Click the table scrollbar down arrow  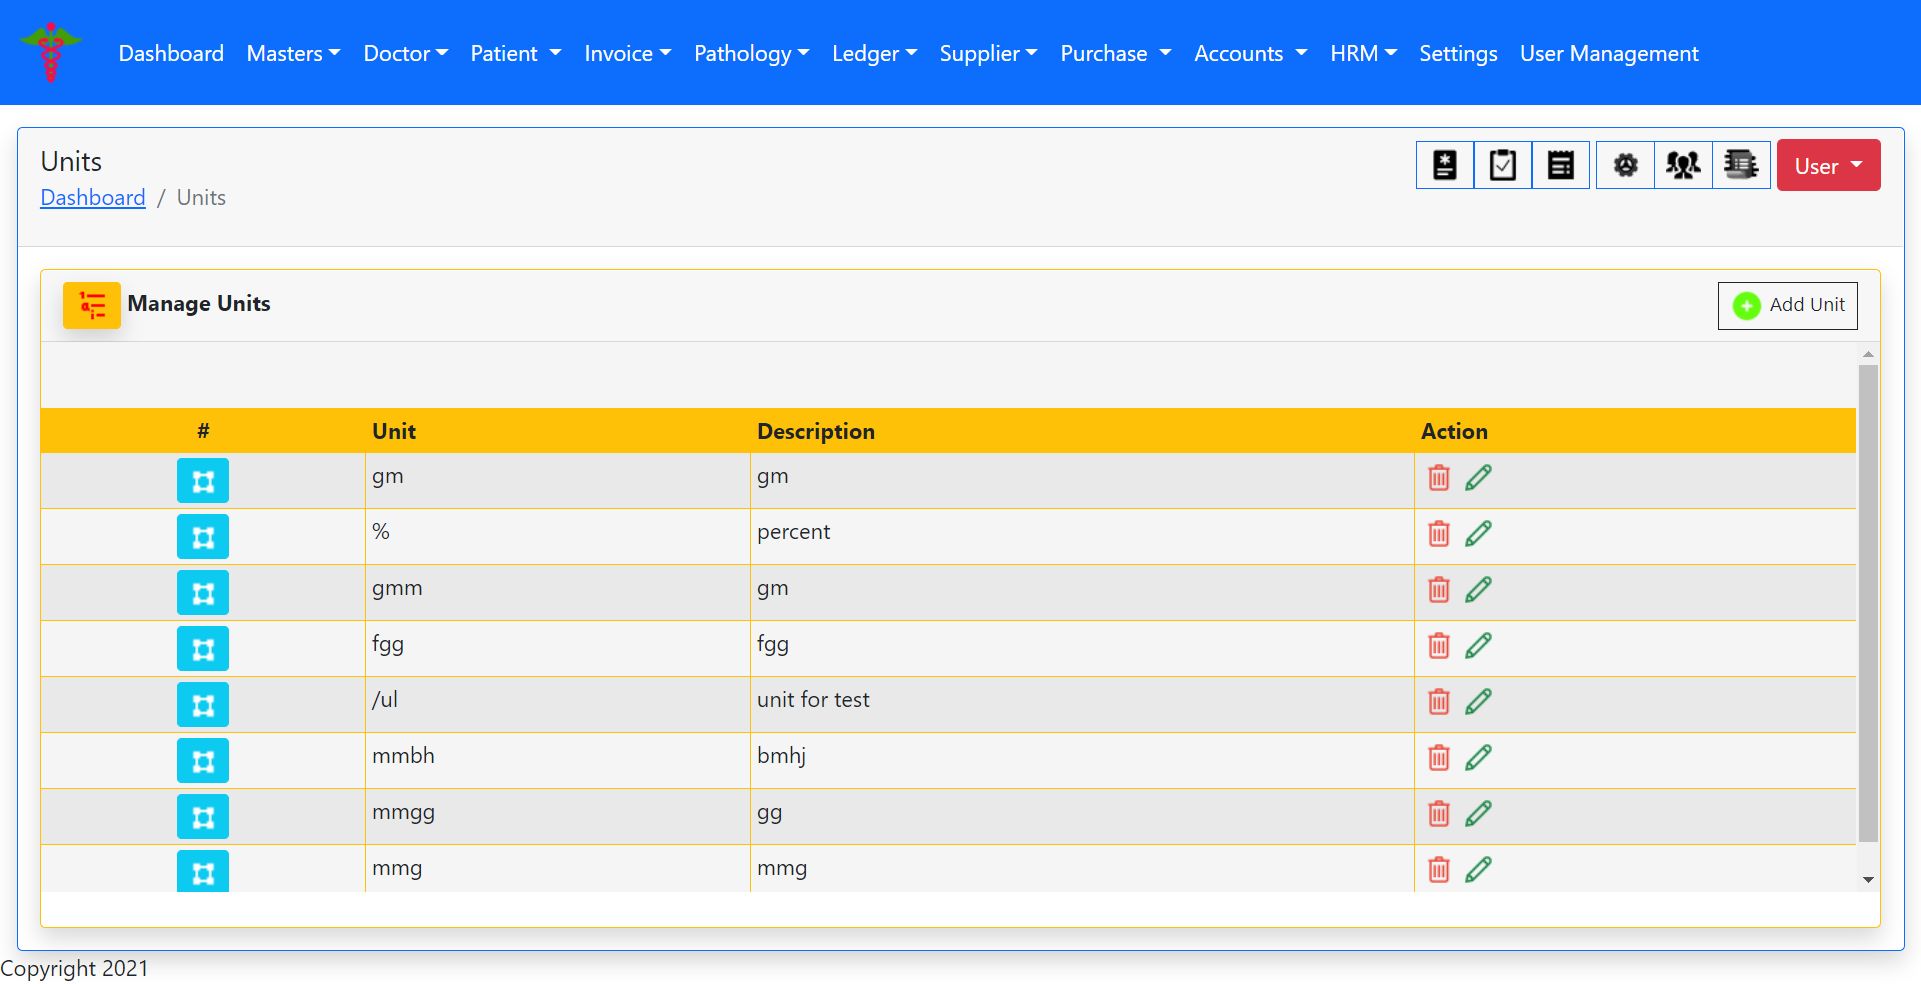[1867, 880]
